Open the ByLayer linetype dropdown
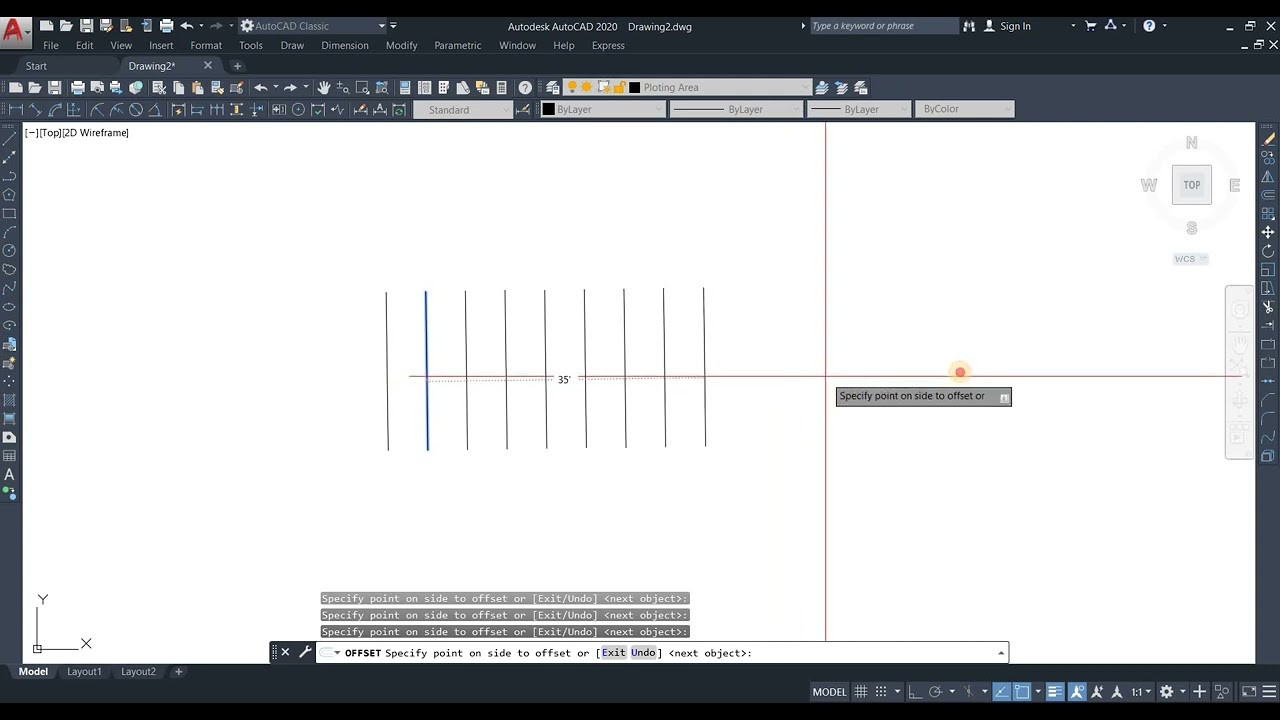The height and width of the screenshot is (720, 1280). click(736, 109)
